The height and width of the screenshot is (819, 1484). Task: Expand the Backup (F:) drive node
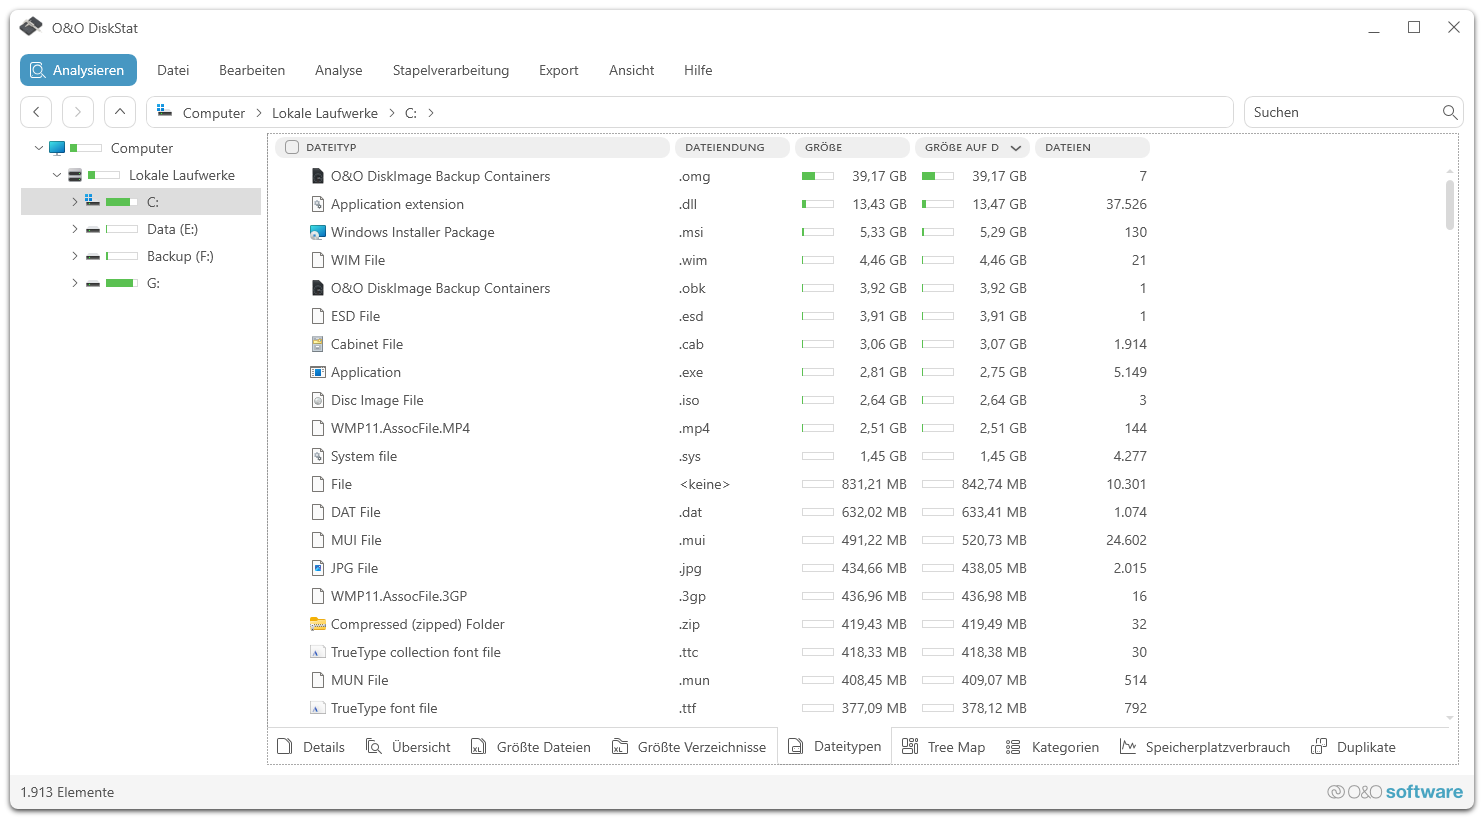click(x=74, y=256)
